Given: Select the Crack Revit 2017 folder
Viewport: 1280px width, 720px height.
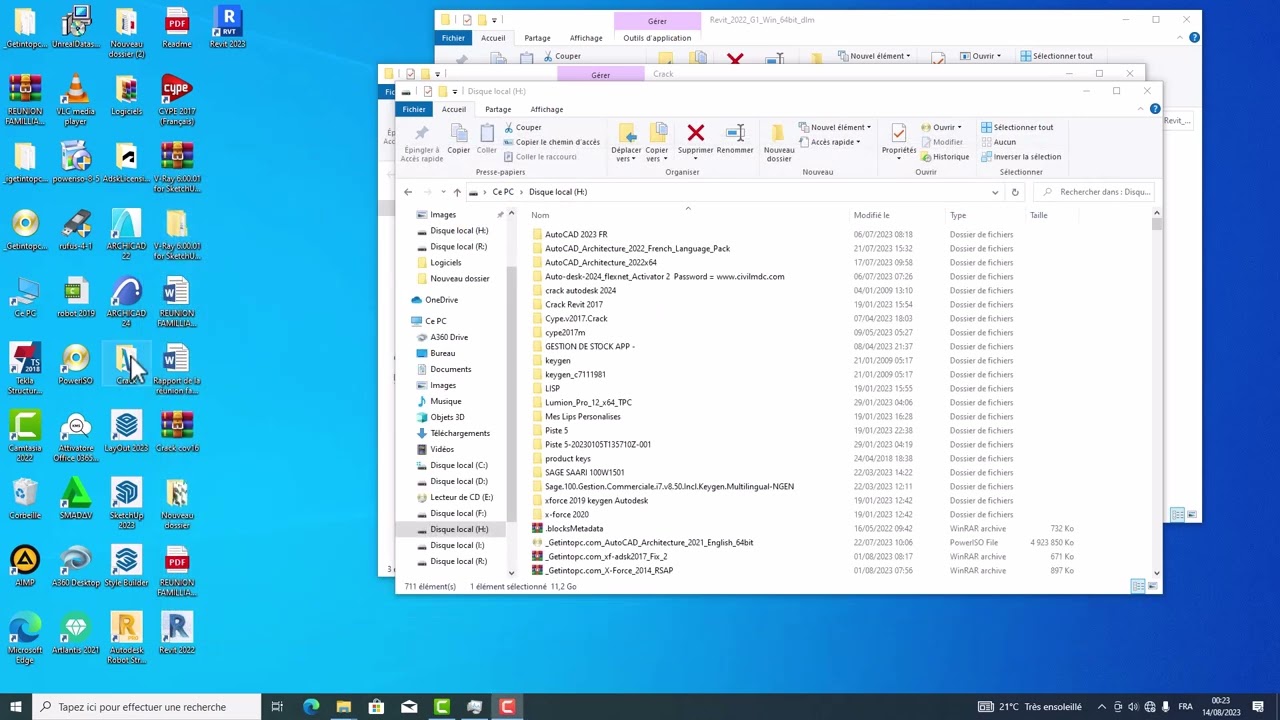Looking at the screenshot, I should click(x=574, y=304).
